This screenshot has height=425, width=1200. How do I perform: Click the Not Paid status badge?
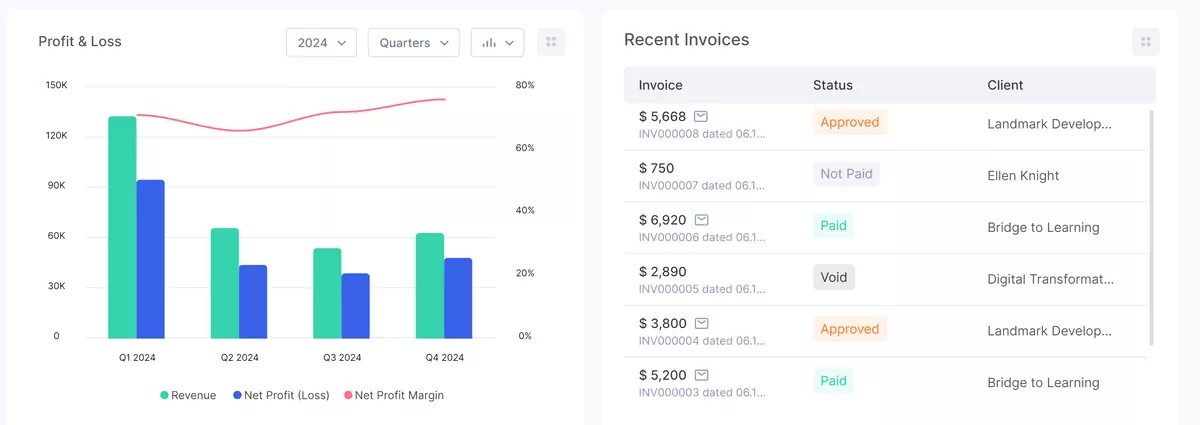846,174
